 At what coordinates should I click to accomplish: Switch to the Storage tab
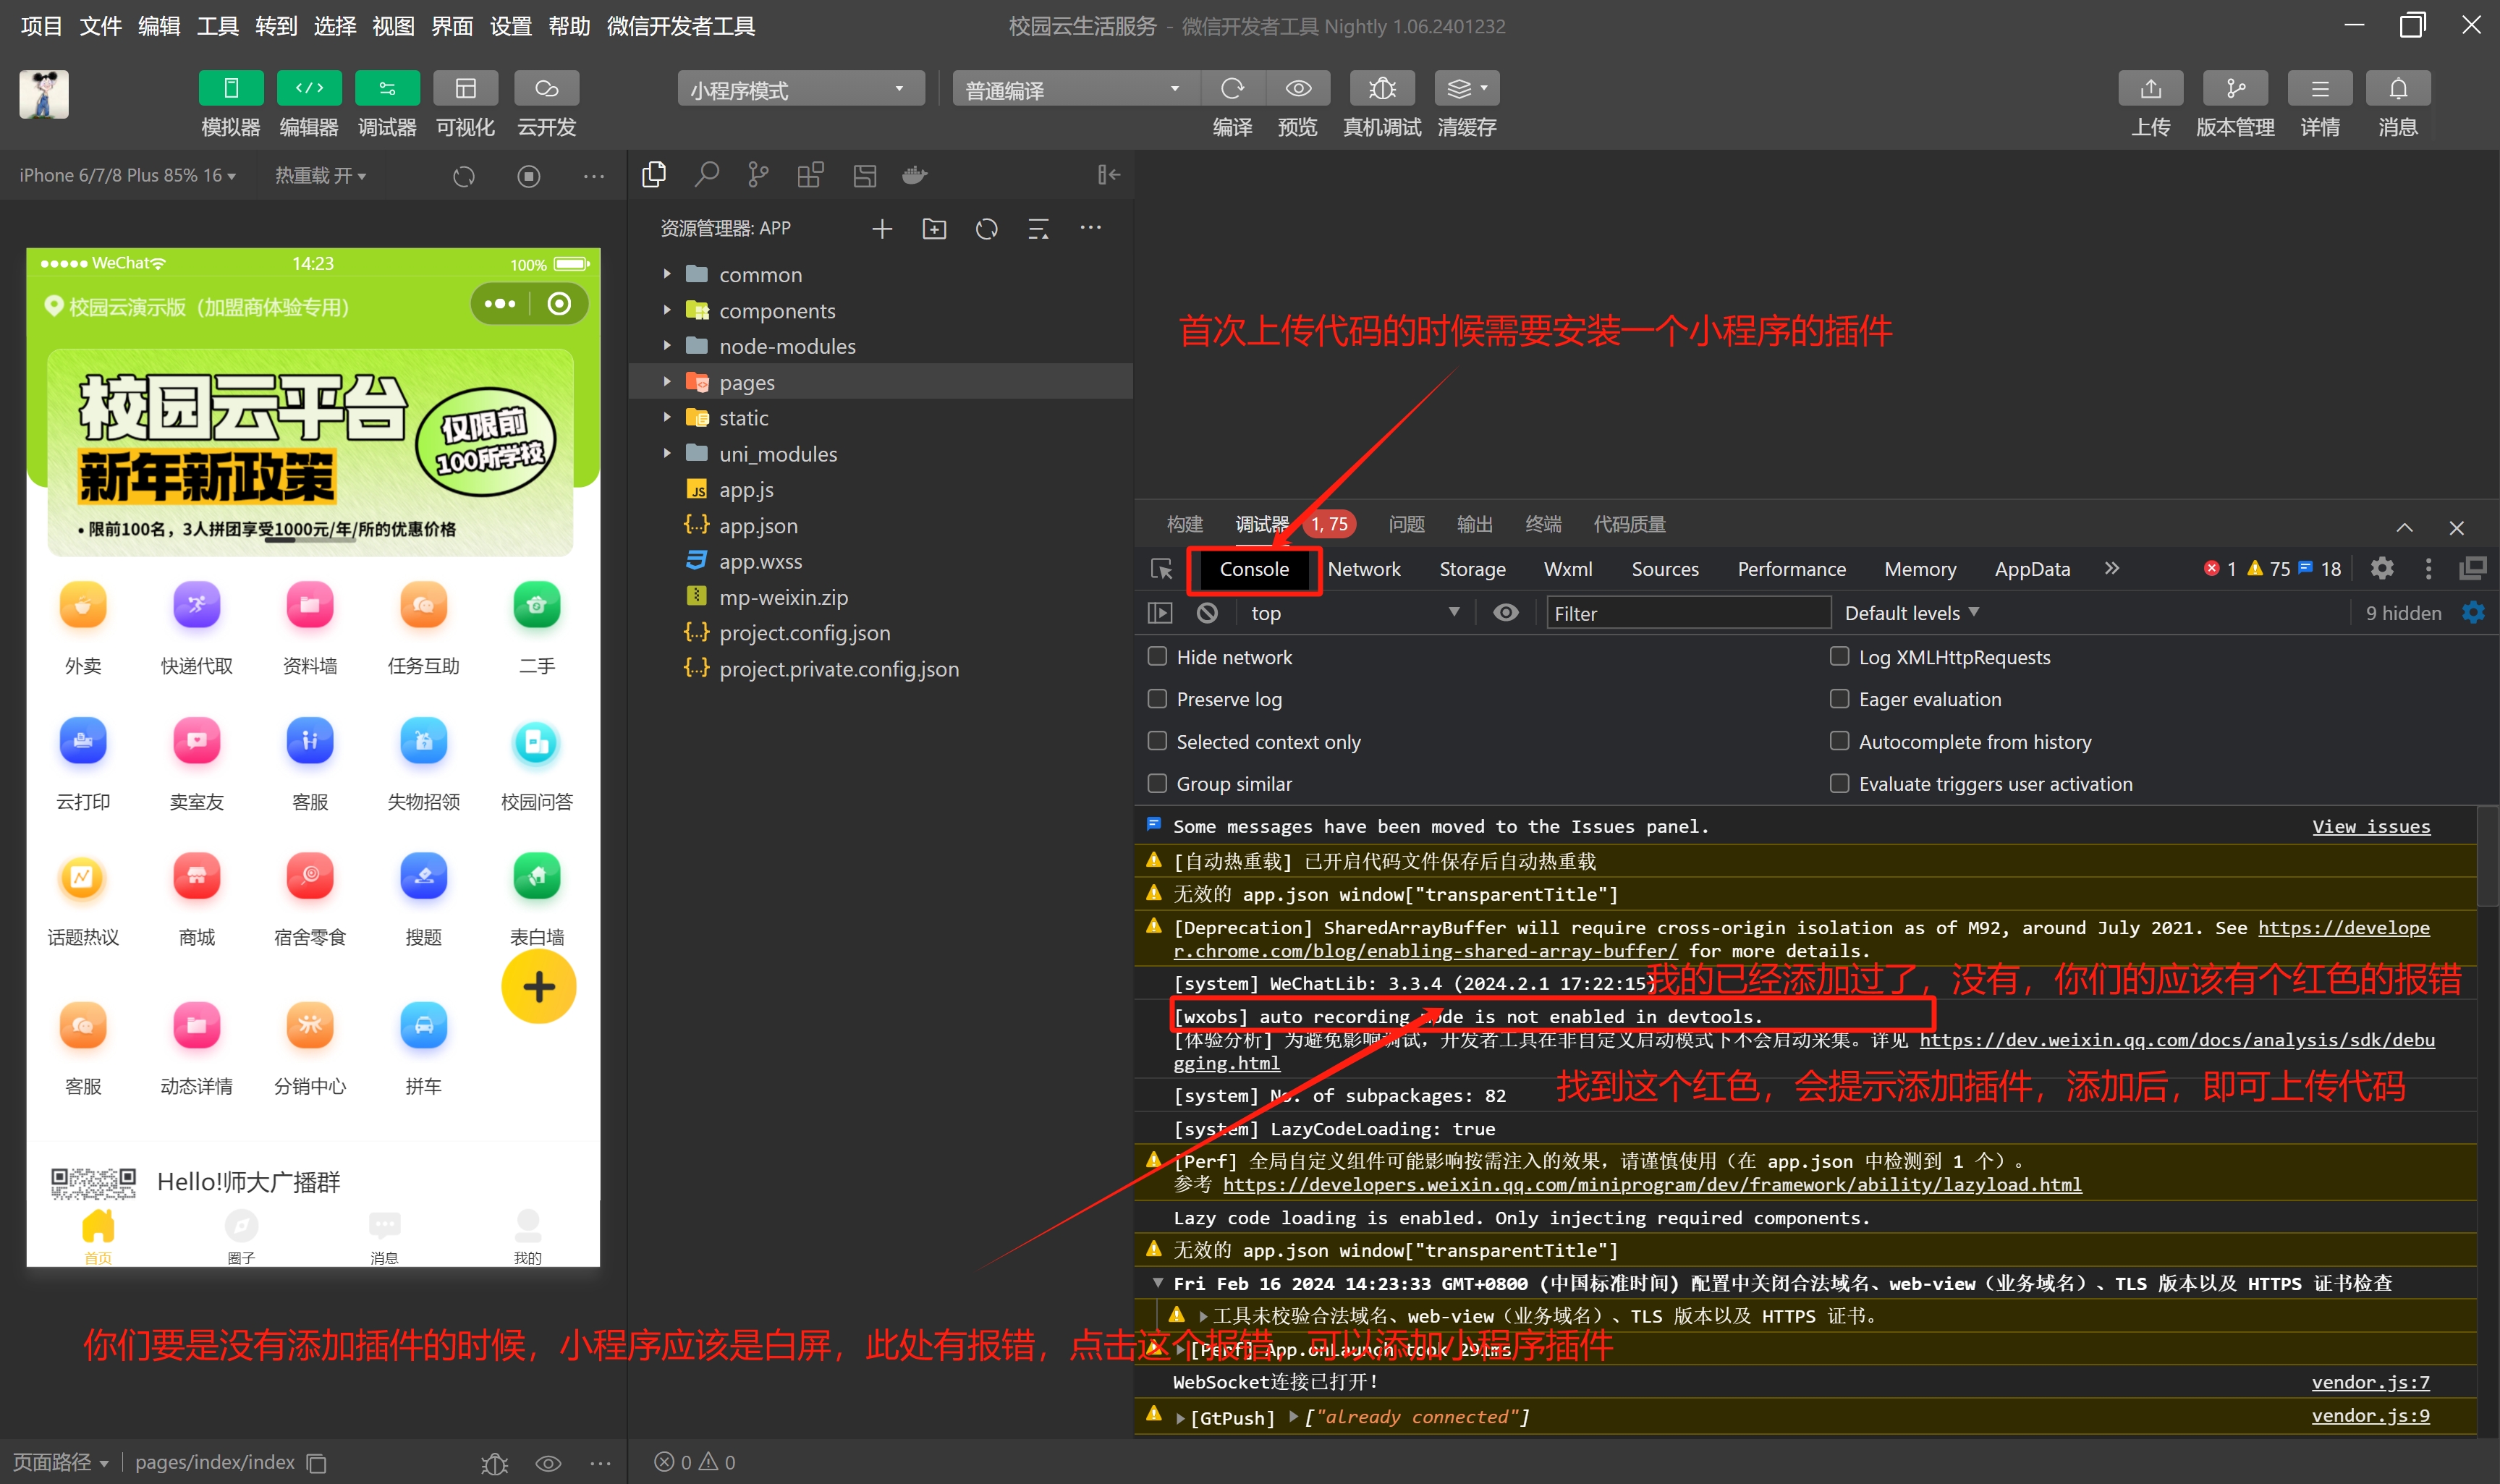[x=1472, y=569]
